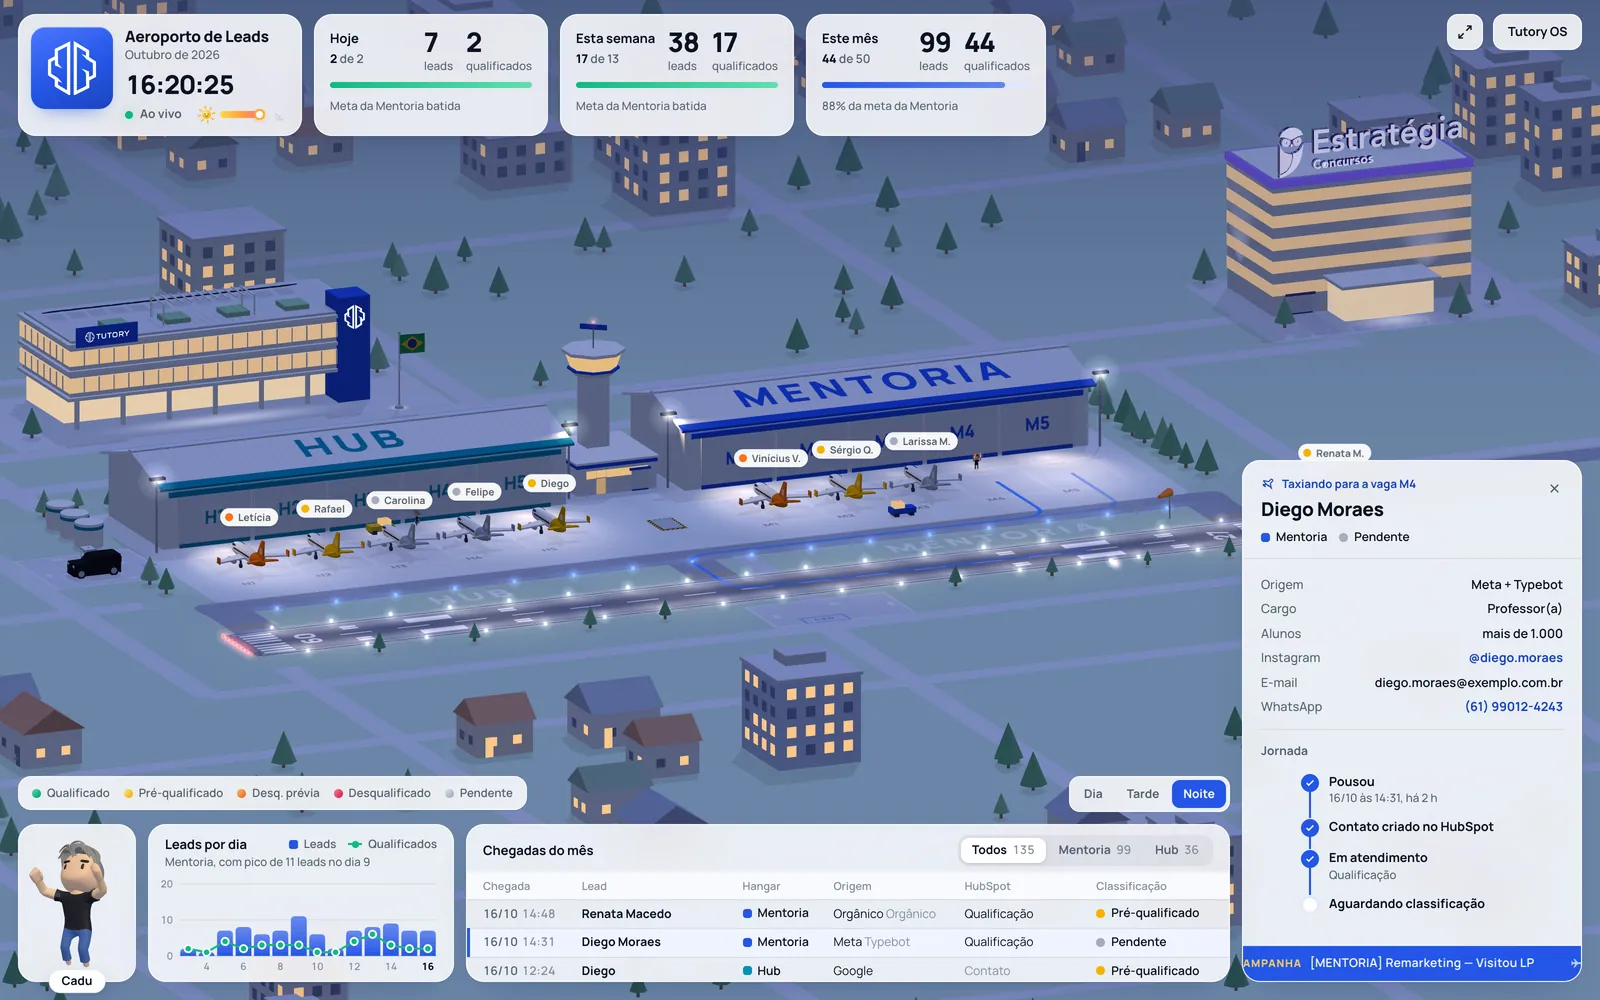Switch to the Todos 135 tab
Viewport: 1600px width, 1000px height.
click(1003, 850)
